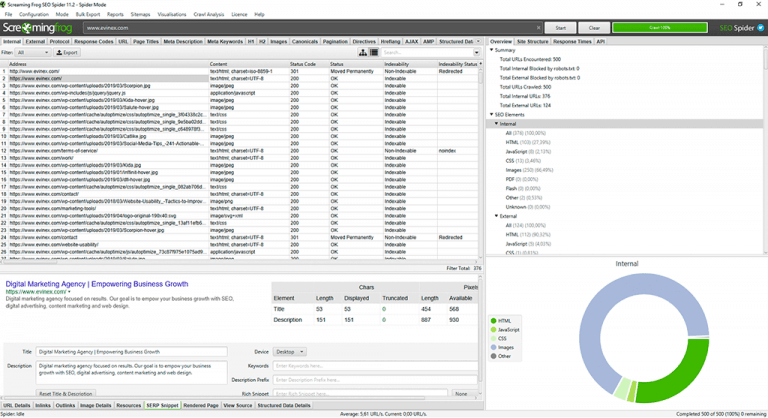The image size is (768, 418).
Task: Switch to the Canonicals tab
Action: point(305,42)
